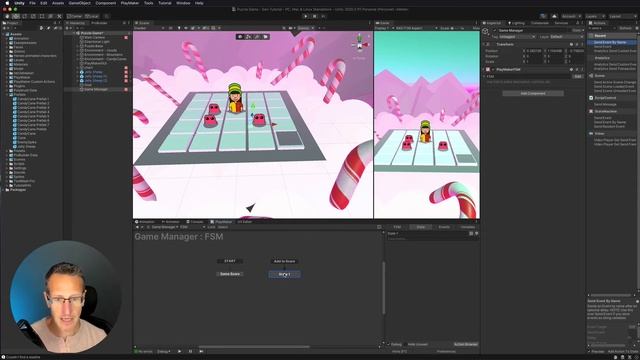
Task: Switch to PlayMaker Variables tab
Action: (467, 227)
